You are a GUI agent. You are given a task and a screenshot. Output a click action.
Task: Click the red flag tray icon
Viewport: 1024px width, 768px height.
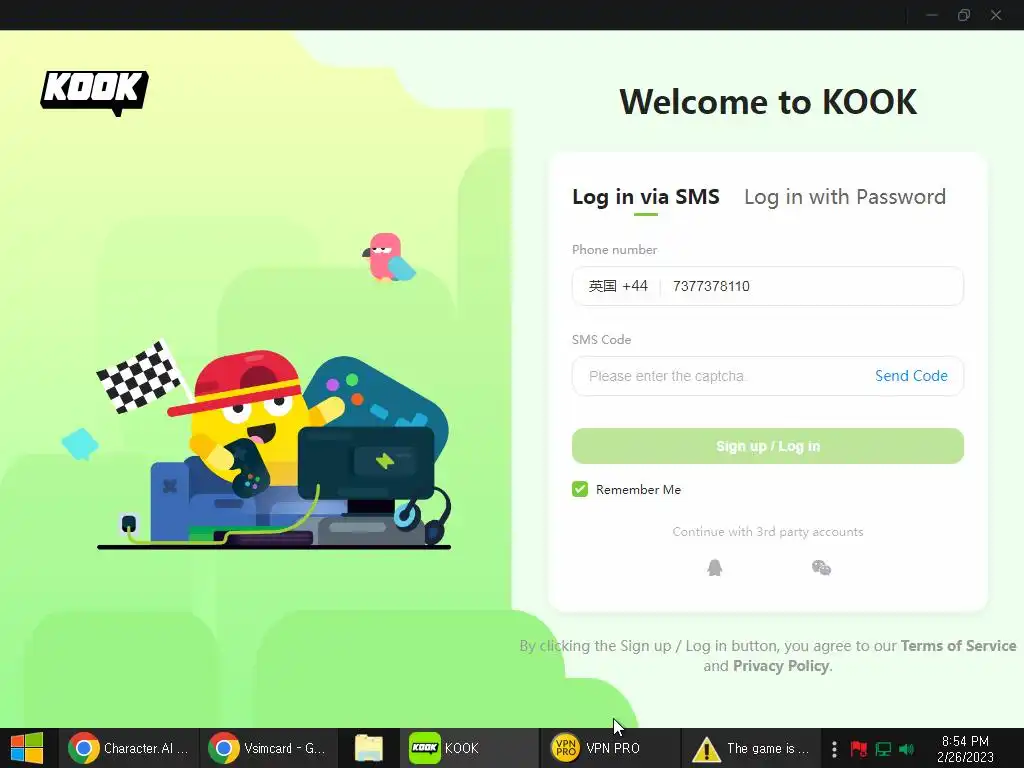859,749
